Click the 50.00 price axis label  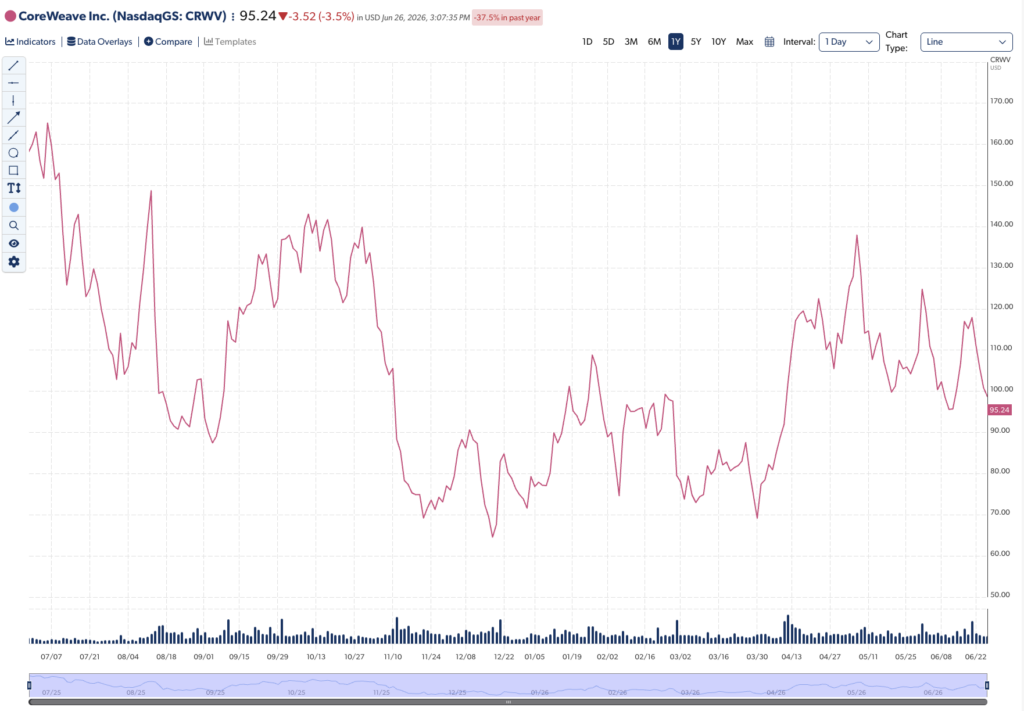coord(1001,595)
